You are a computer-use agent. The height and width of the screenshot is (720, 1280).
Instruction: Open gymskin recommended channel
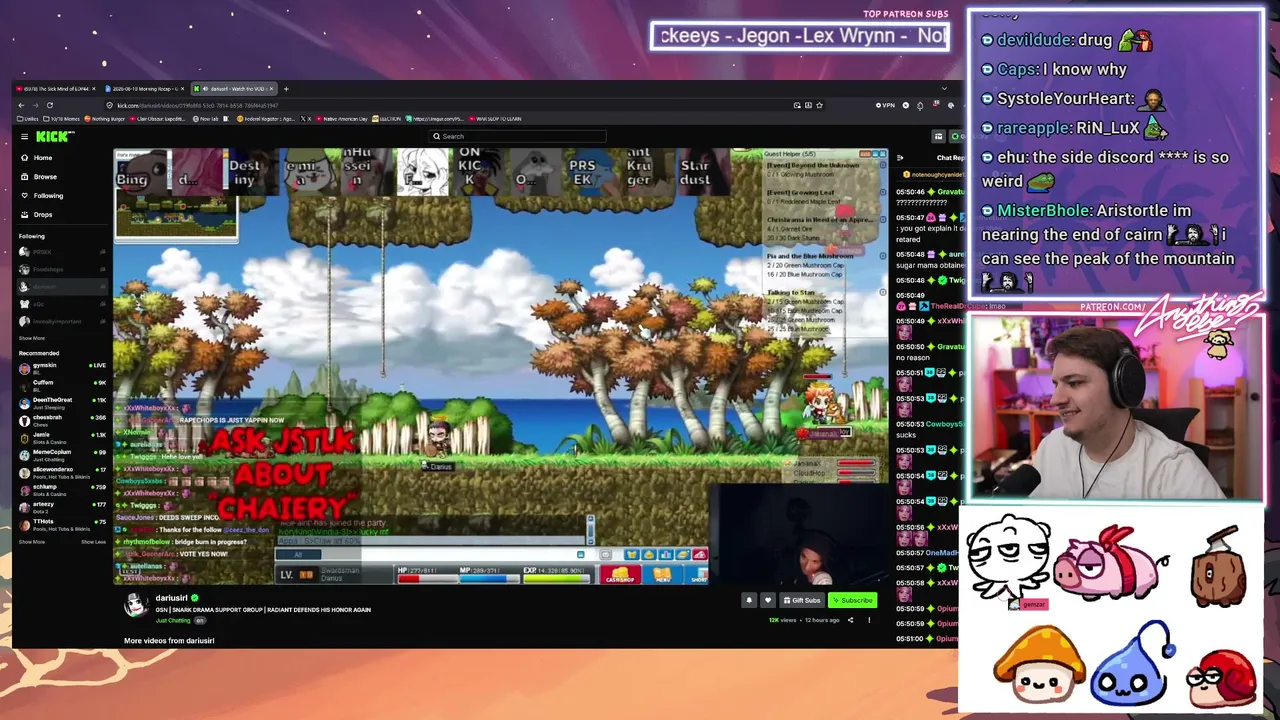point(62,368)
